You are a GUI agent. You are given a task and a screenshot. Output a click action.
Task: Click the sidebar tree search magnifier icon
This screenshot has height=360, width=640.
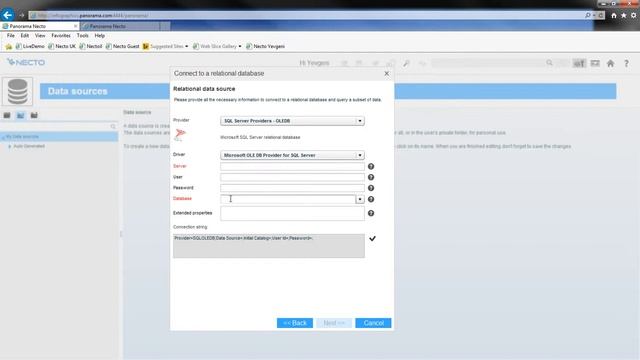113,127
